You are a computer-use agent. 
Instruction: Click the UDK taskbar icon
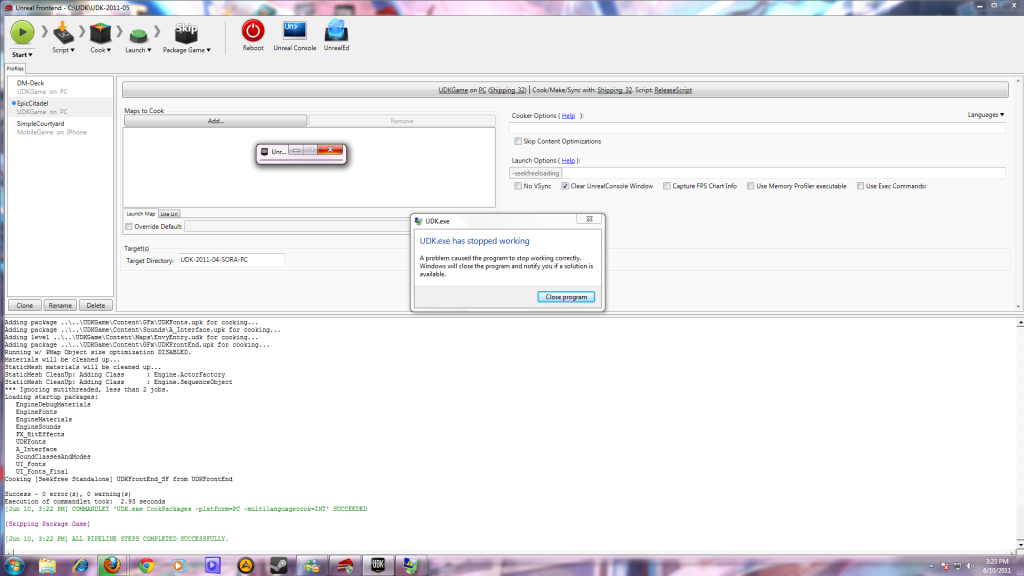click(377, 566)
